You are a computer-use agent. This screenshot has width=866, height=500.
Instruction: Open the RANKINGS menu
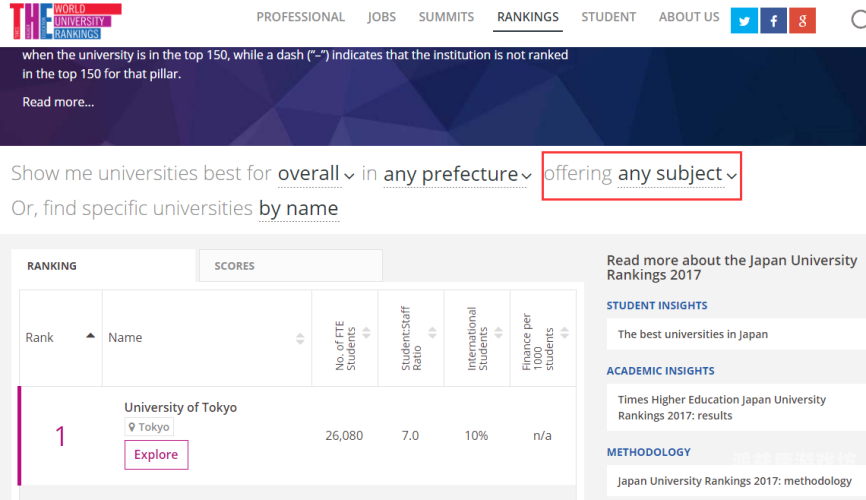tap(528, 17)
